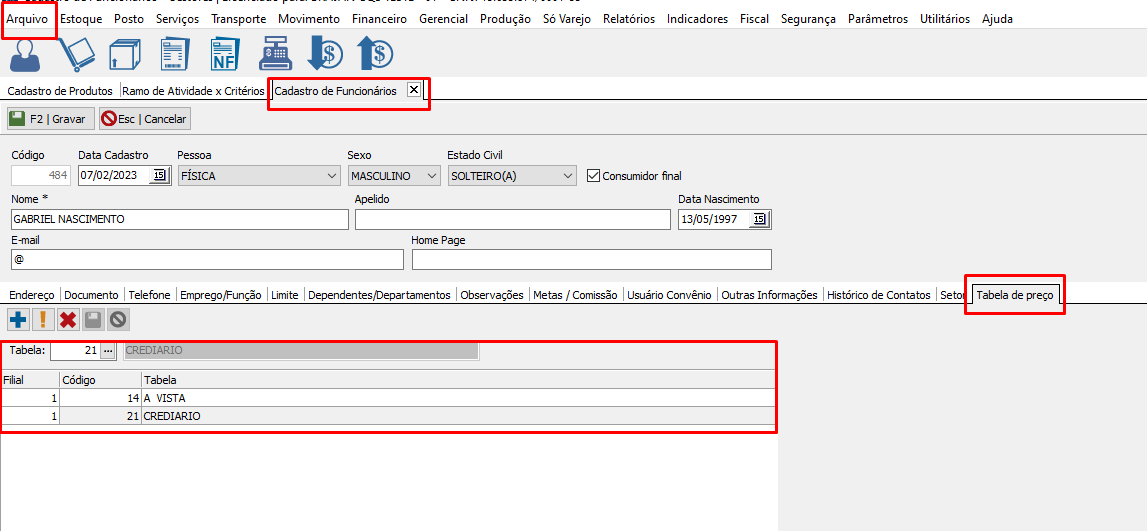Click the up-arrow dollar icon
Screen dimensions: 1147x531
tap(374, 54)
